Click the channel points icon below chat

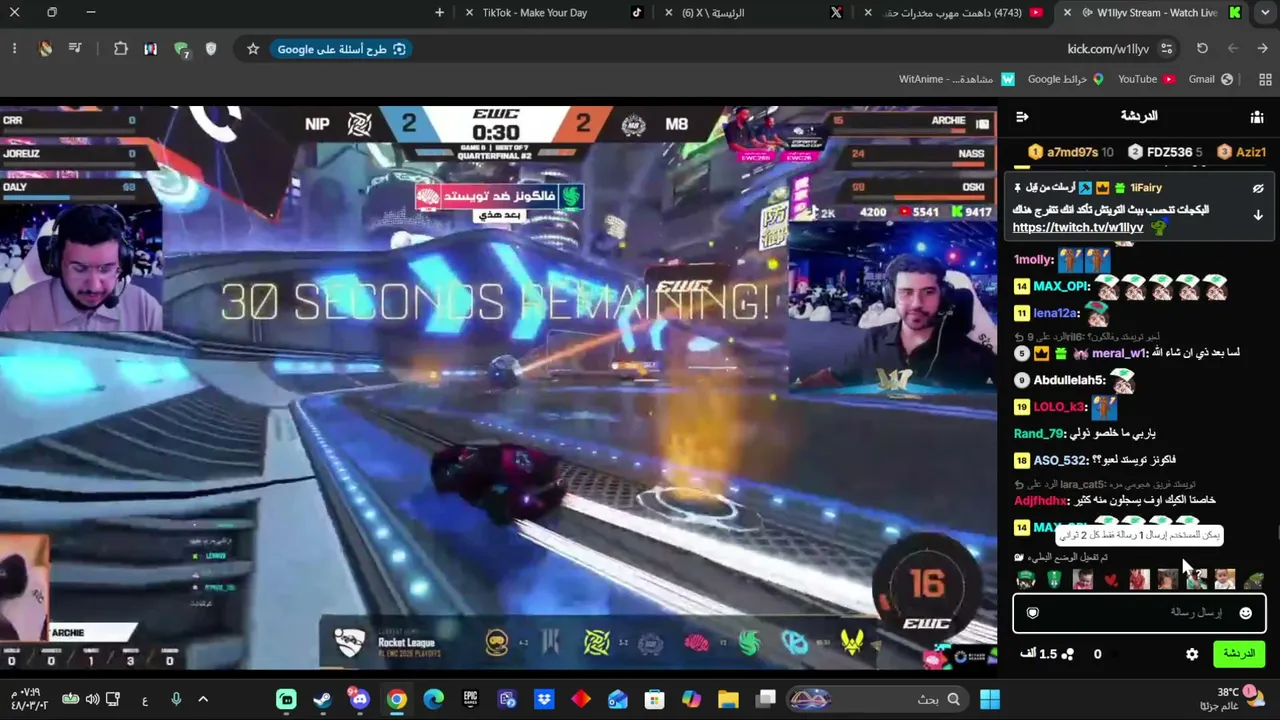pyautogui.click(x=1067, y=654)
